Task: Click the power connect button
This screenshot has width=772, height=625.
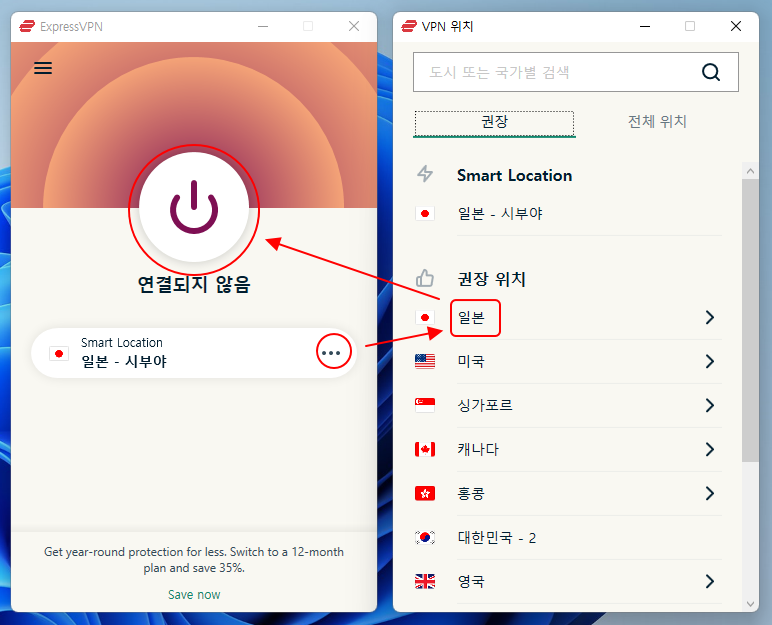Action: coord(194,207)
